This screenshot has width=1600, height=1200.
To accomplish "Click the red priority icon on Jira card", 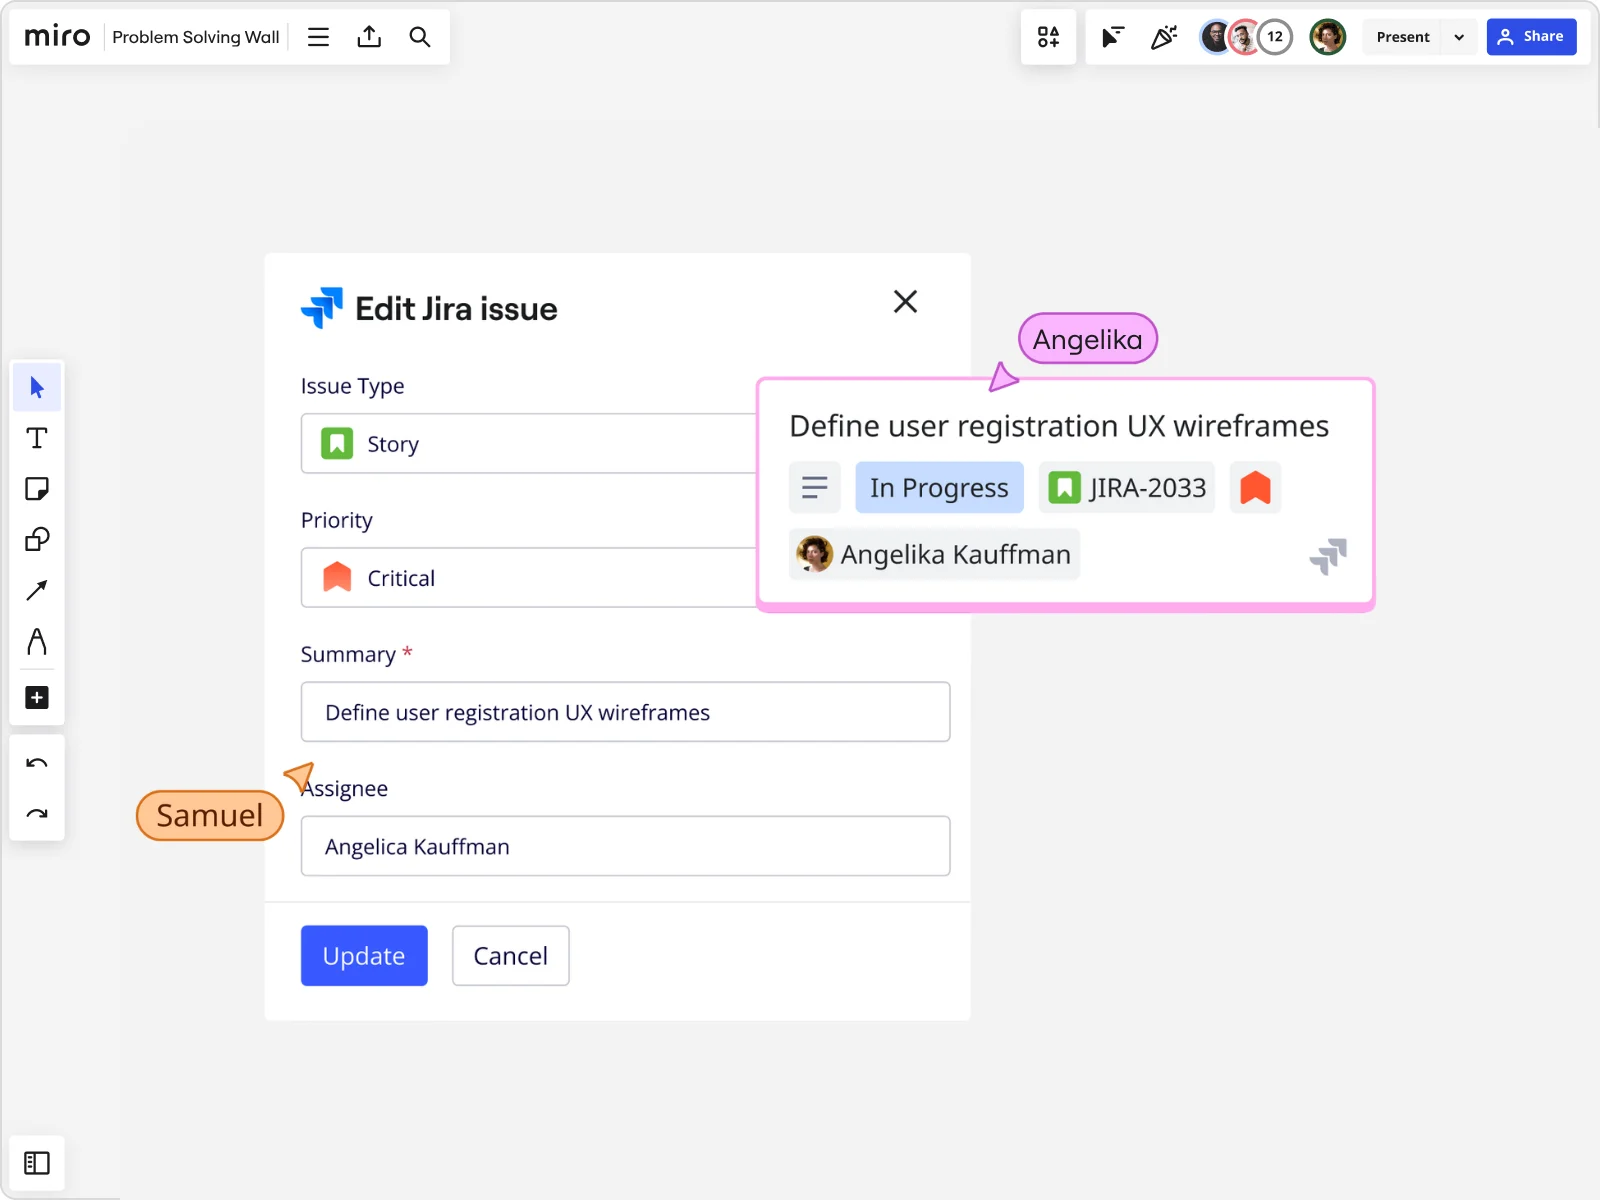I will point(1255,488).
